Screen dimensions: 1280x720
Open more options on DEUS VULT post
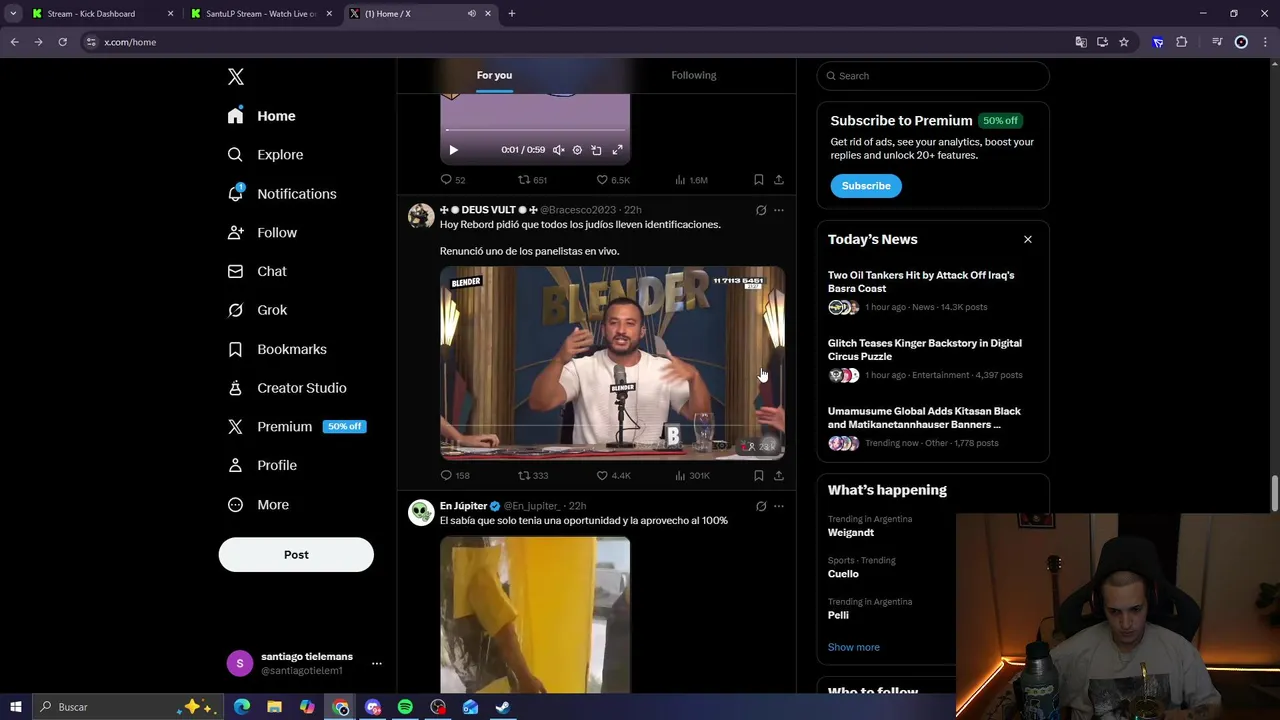pos(779,210)
